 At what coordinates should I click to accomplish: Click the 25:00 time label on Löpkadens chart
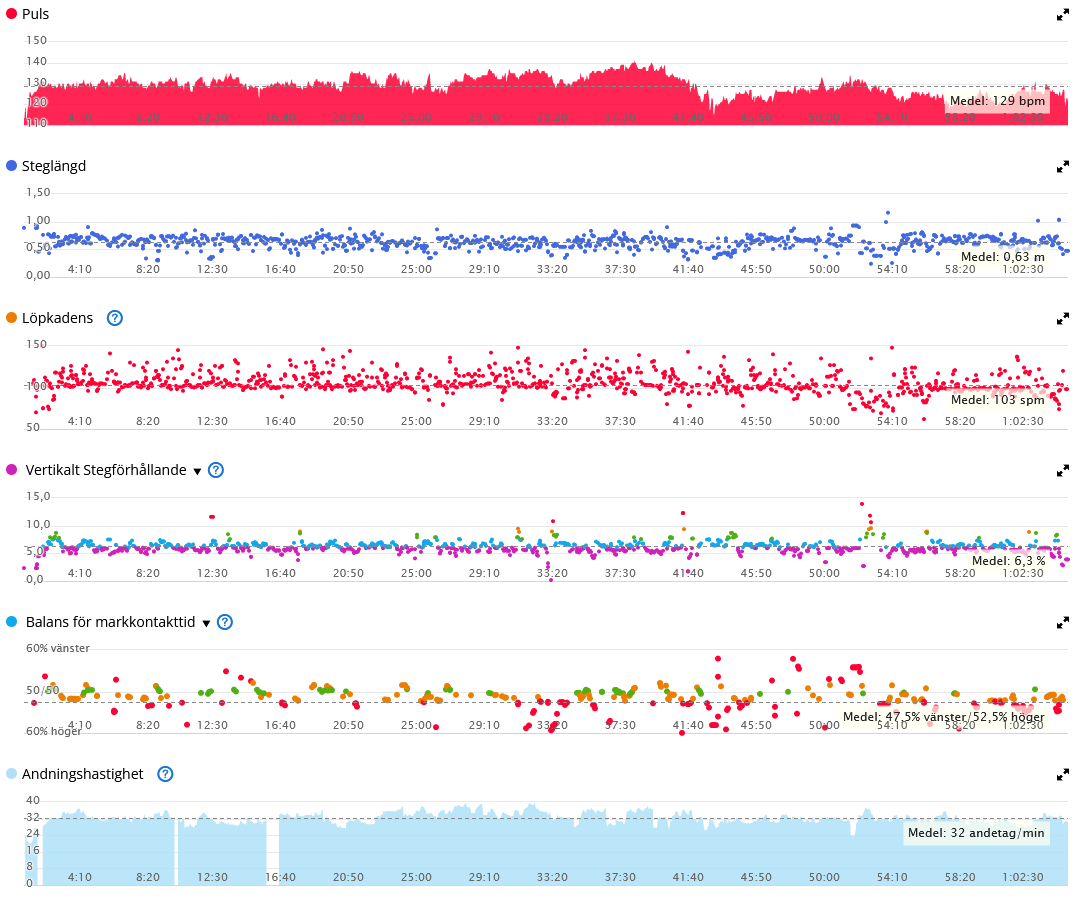[x=416, y=421]
